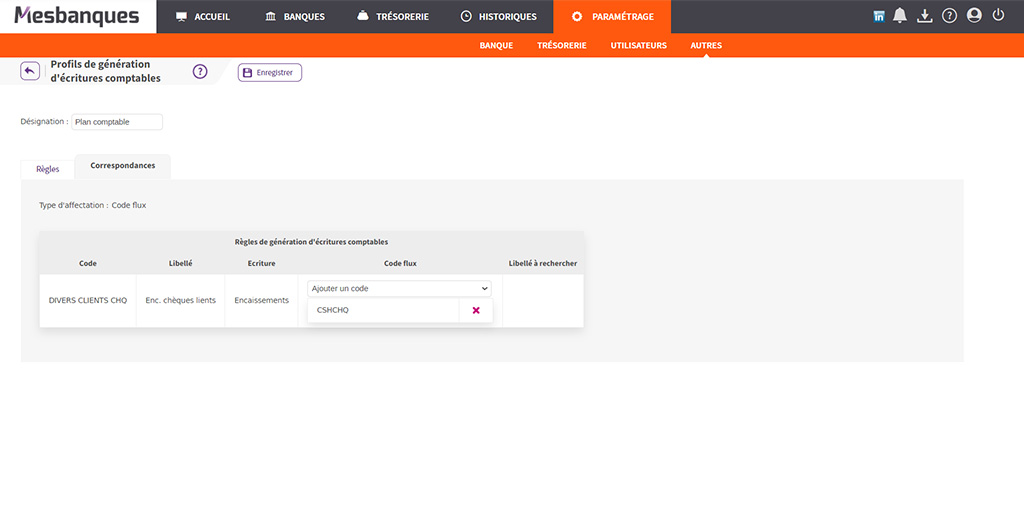Open notifications bell icon

900,16
